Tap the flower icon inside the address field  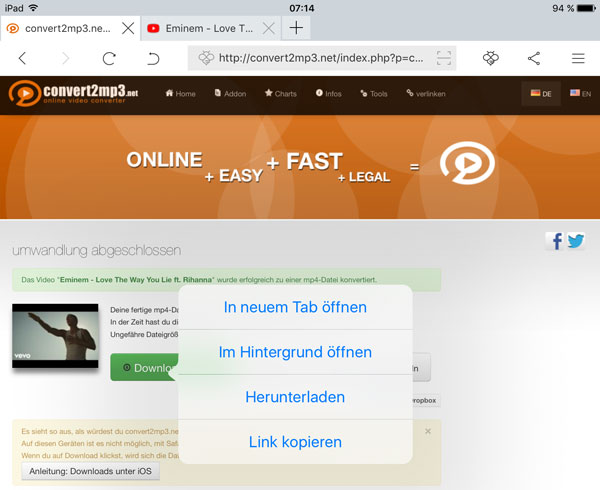coord(206,58)
